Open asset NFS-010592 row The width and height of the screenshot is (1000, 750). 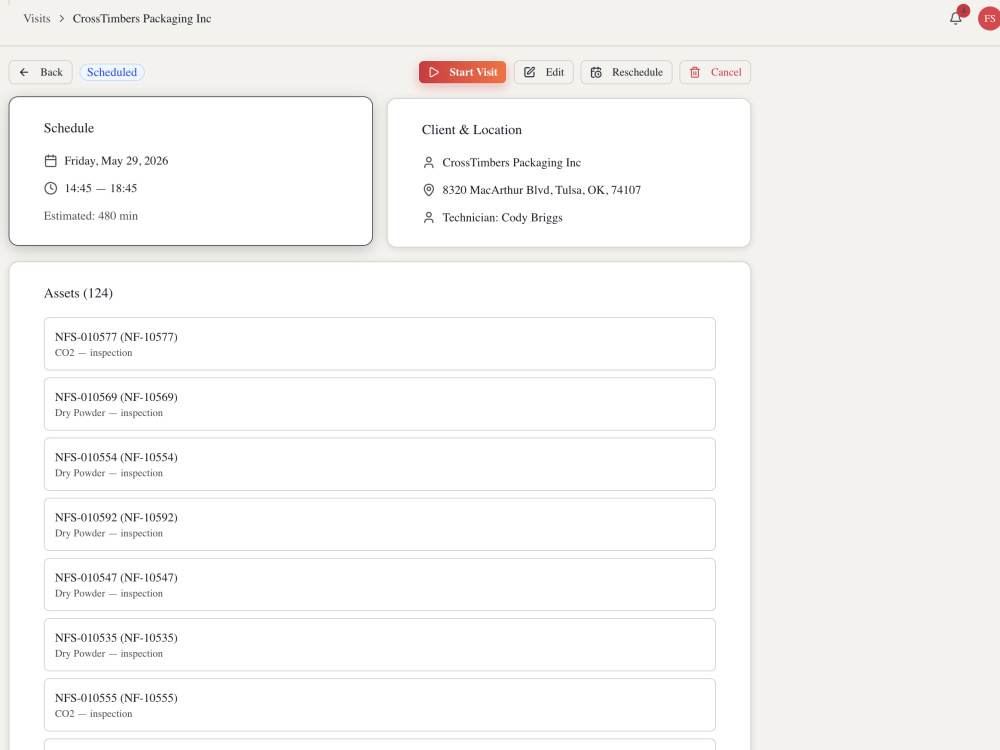(x=379, y=524)
